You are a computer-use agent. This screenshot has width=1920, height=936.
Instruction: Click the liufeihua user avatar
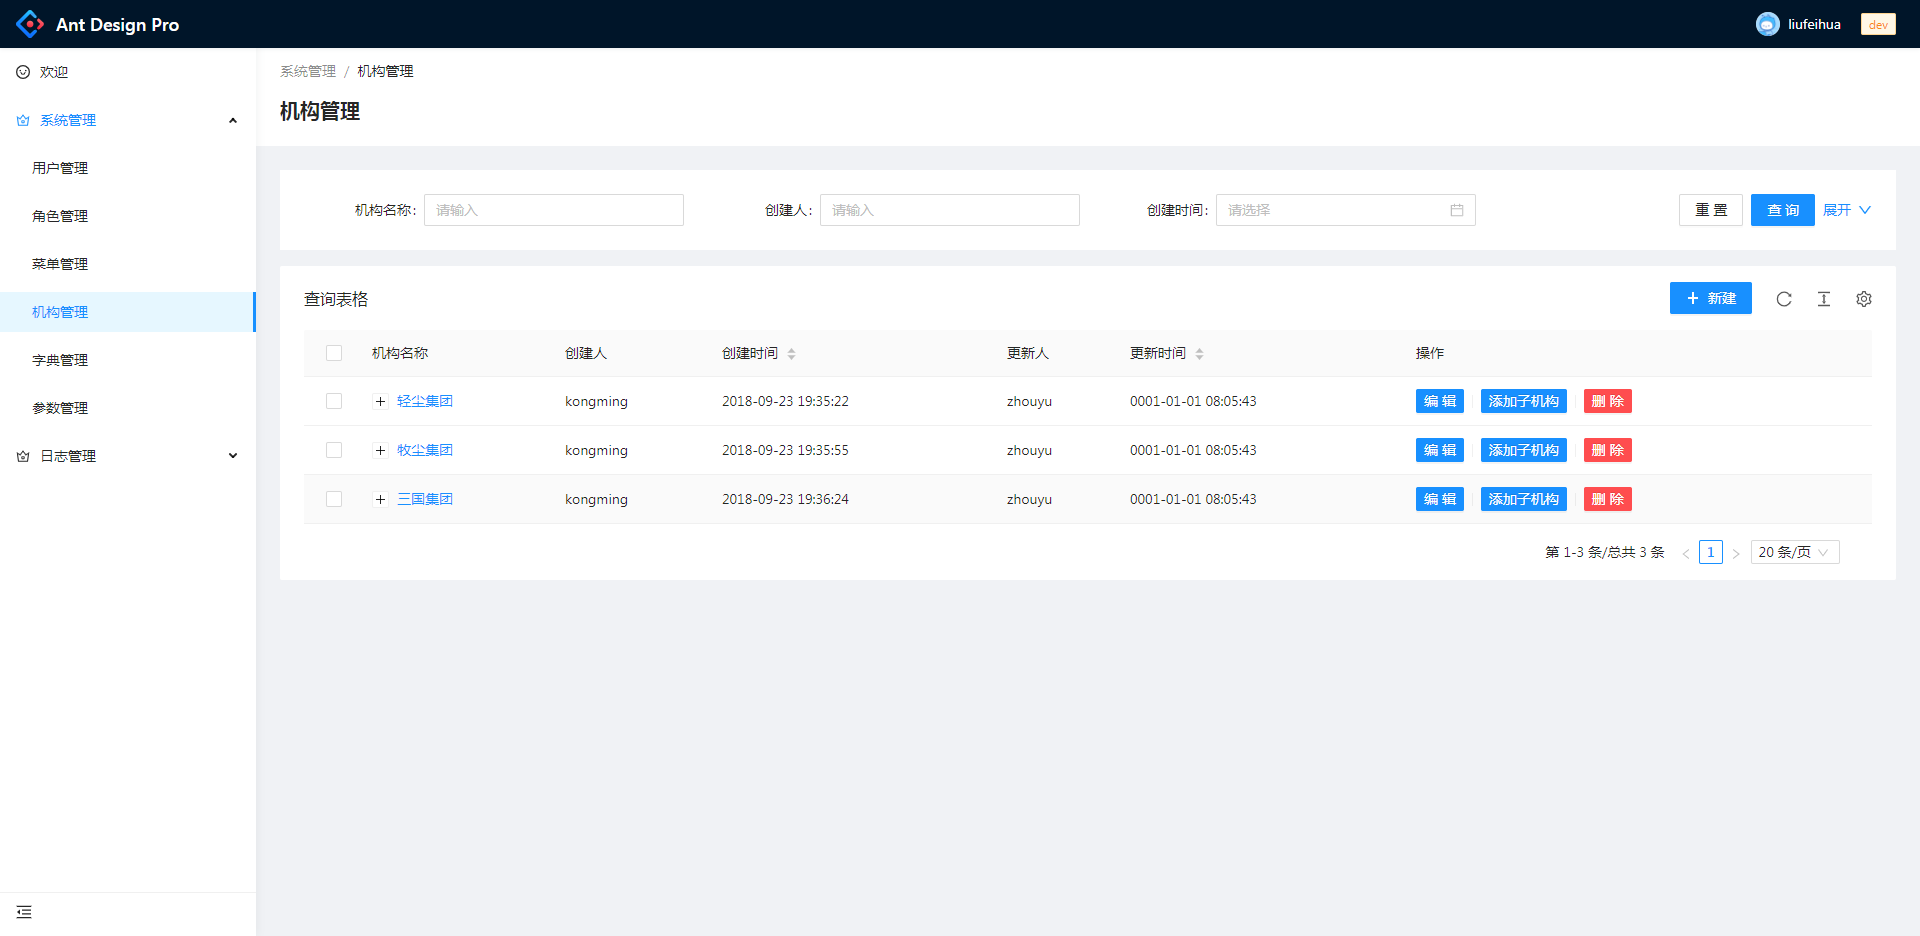pos(1767,24)
